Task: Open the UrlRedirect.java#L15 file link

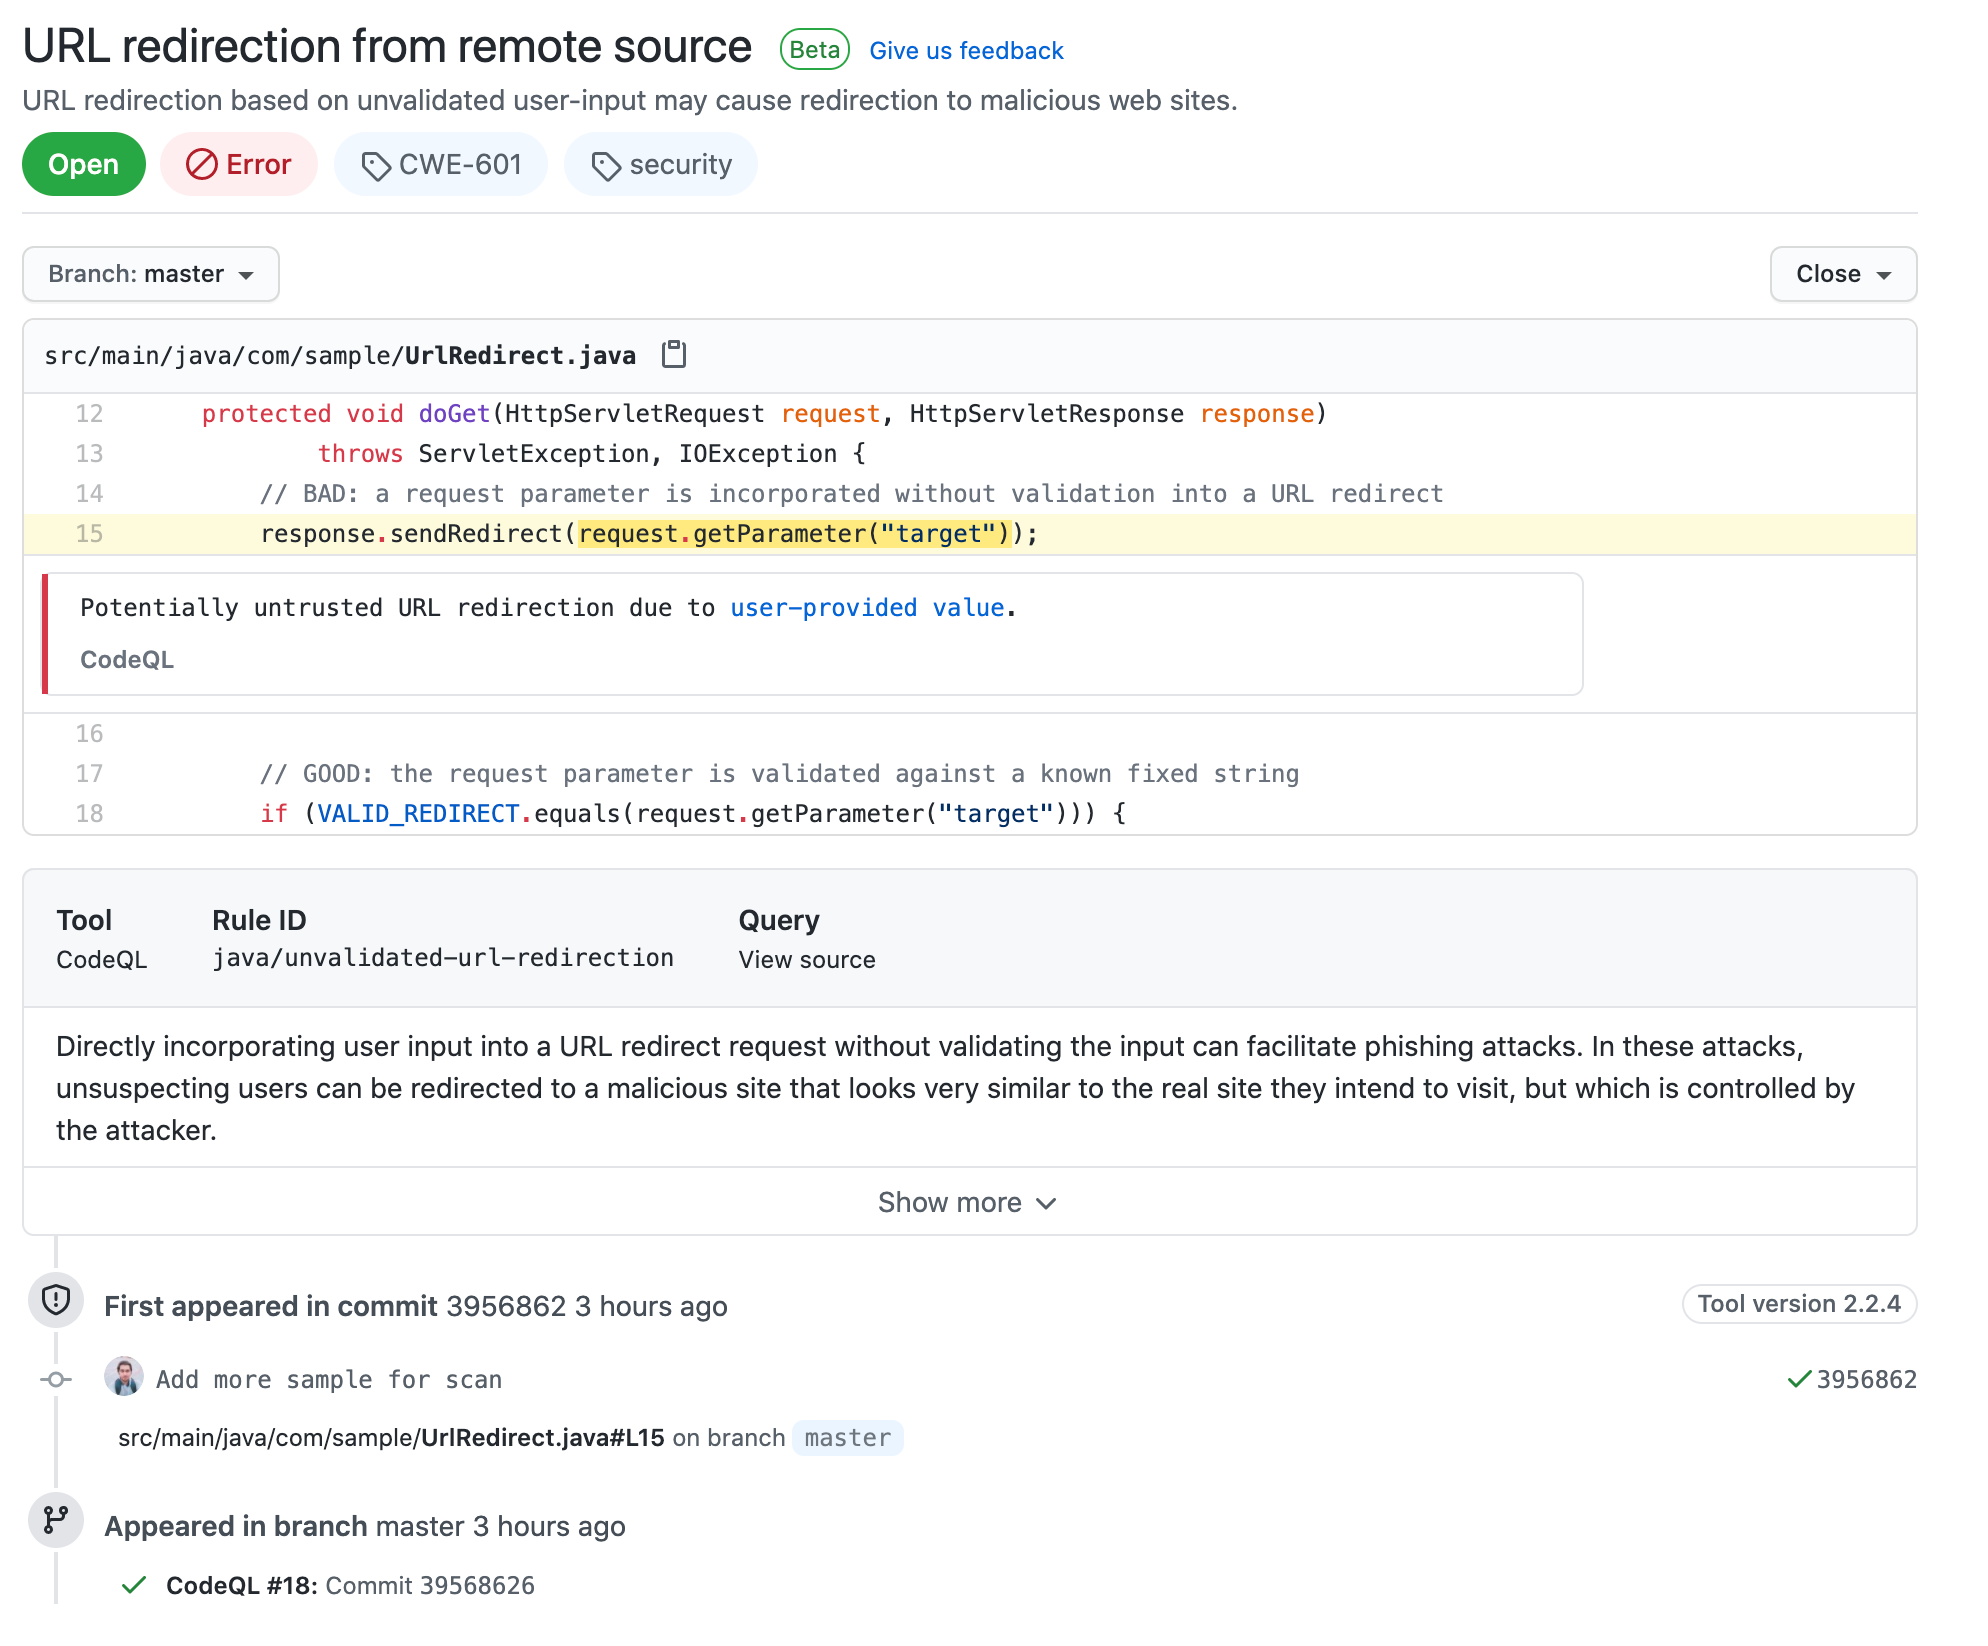Action: click(391, 1438)
